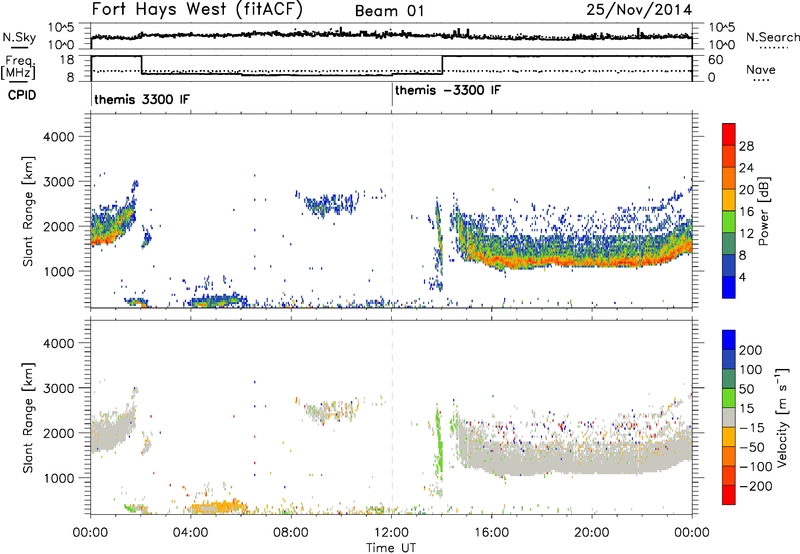The width and height of the screenshot is (800, 554).
Task: Click the '4000' tick on power panel range axis
Action: coord(58,137)
